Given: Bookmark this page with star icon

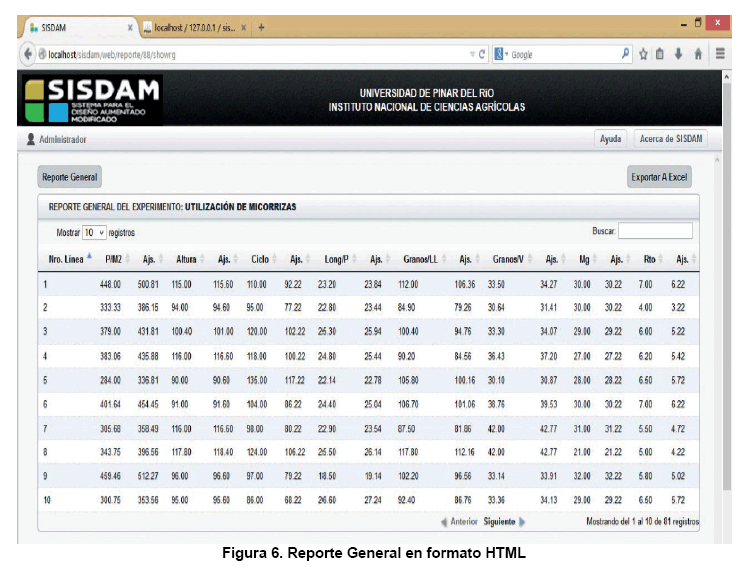Looking at the screenshot, I should point(644,55).
